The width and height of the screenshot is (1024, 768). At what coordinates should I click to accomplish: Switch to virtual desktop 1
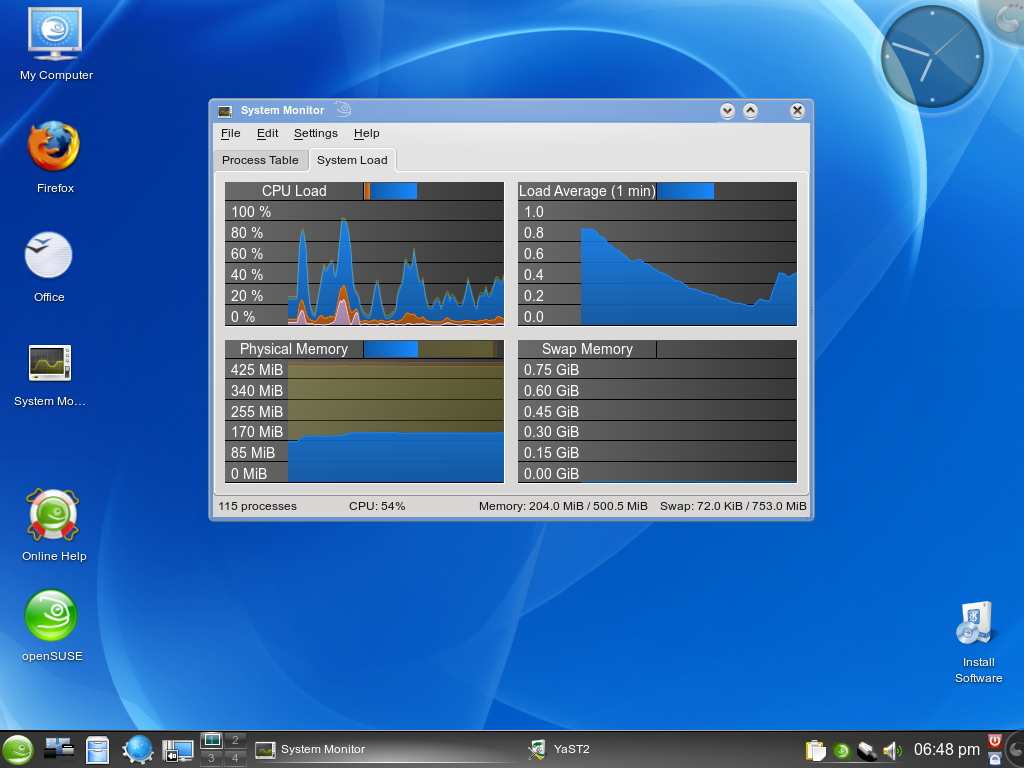[212, 740]
